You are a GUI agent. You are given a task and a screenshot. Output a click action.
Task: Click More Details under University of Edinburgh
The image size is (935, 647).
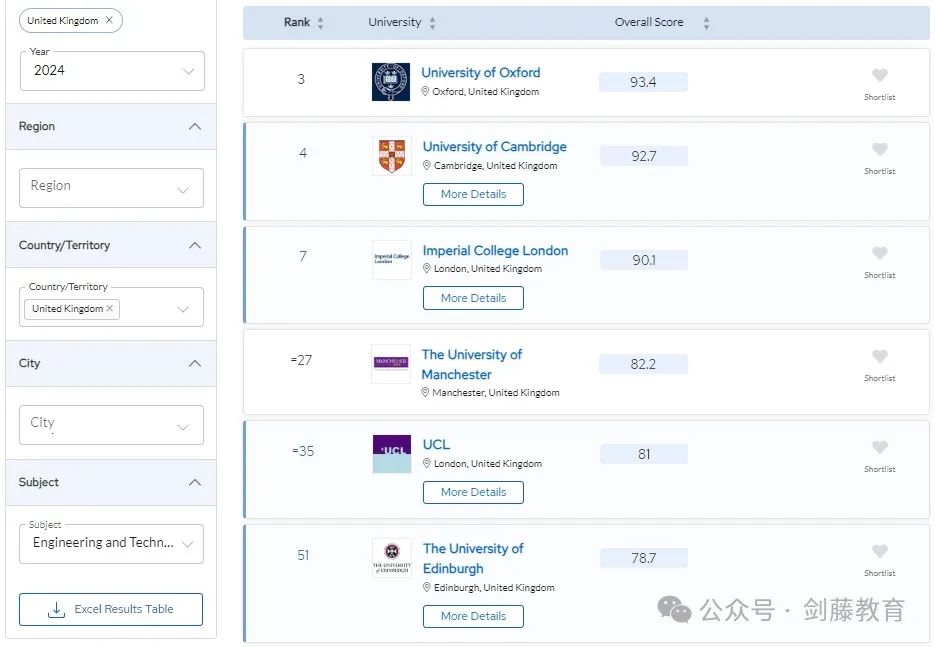473,616
